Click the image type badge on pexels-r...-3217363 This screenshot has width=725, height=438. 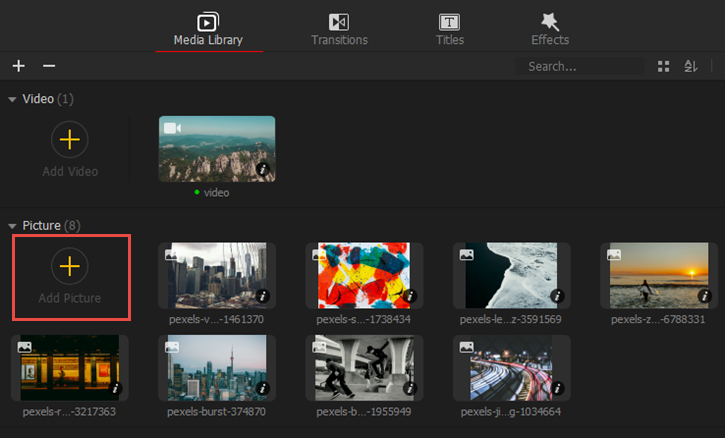(25, 347)
